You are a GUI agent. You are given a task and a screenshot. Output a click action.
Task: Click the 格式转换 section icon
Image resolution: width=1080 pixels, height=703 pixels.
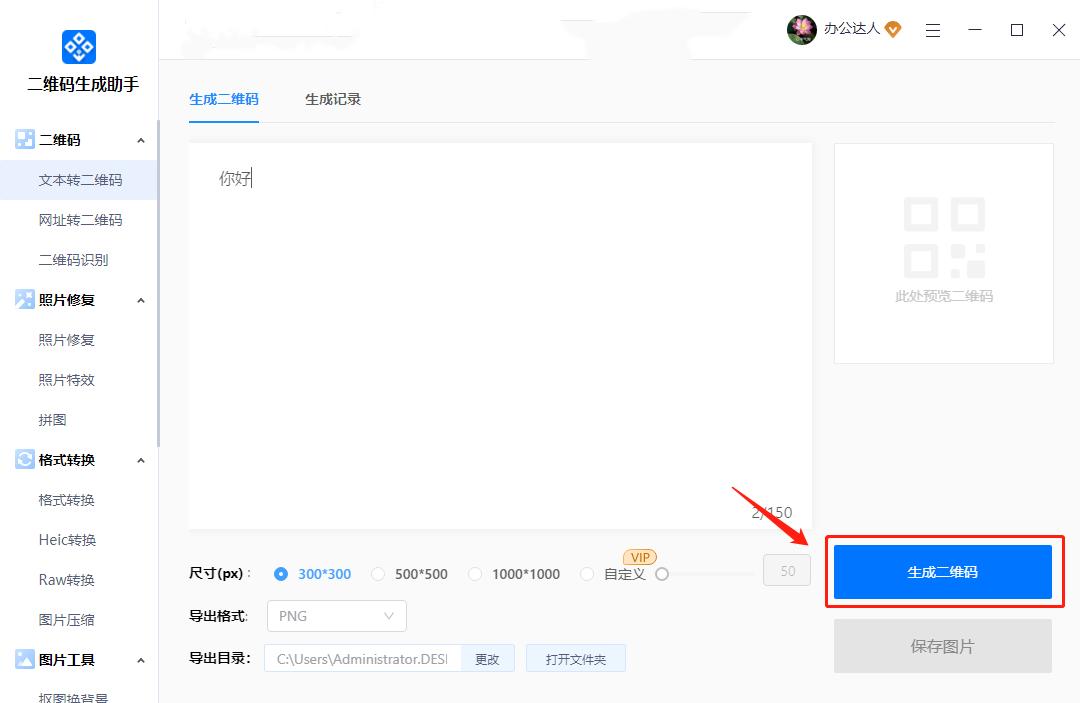25,459
